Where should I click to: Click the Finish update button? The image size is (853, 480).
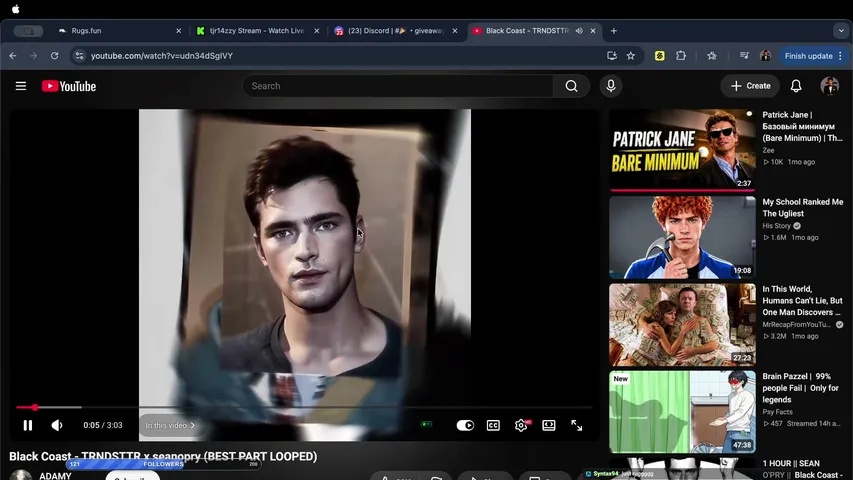808,56
